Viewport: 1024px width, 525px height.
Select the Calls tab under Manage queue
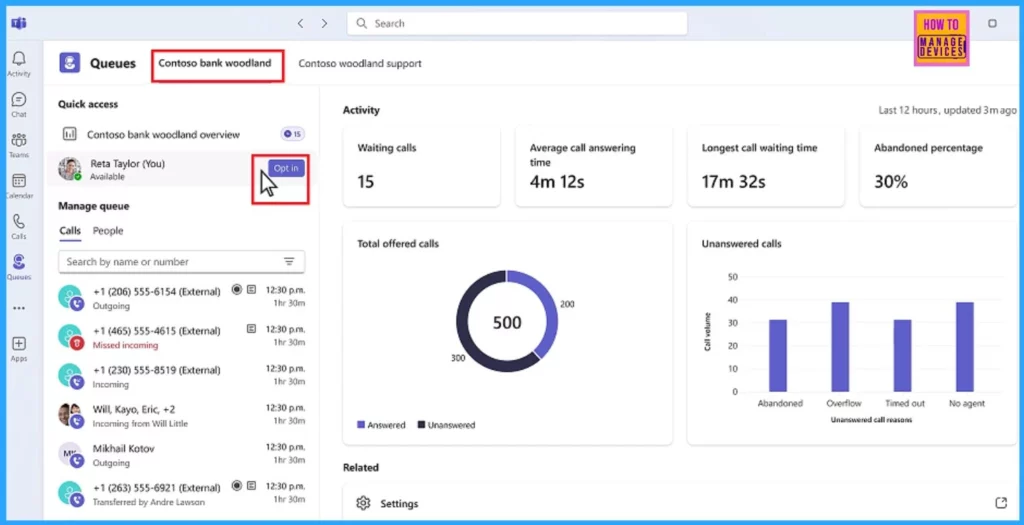click(70, 231)
